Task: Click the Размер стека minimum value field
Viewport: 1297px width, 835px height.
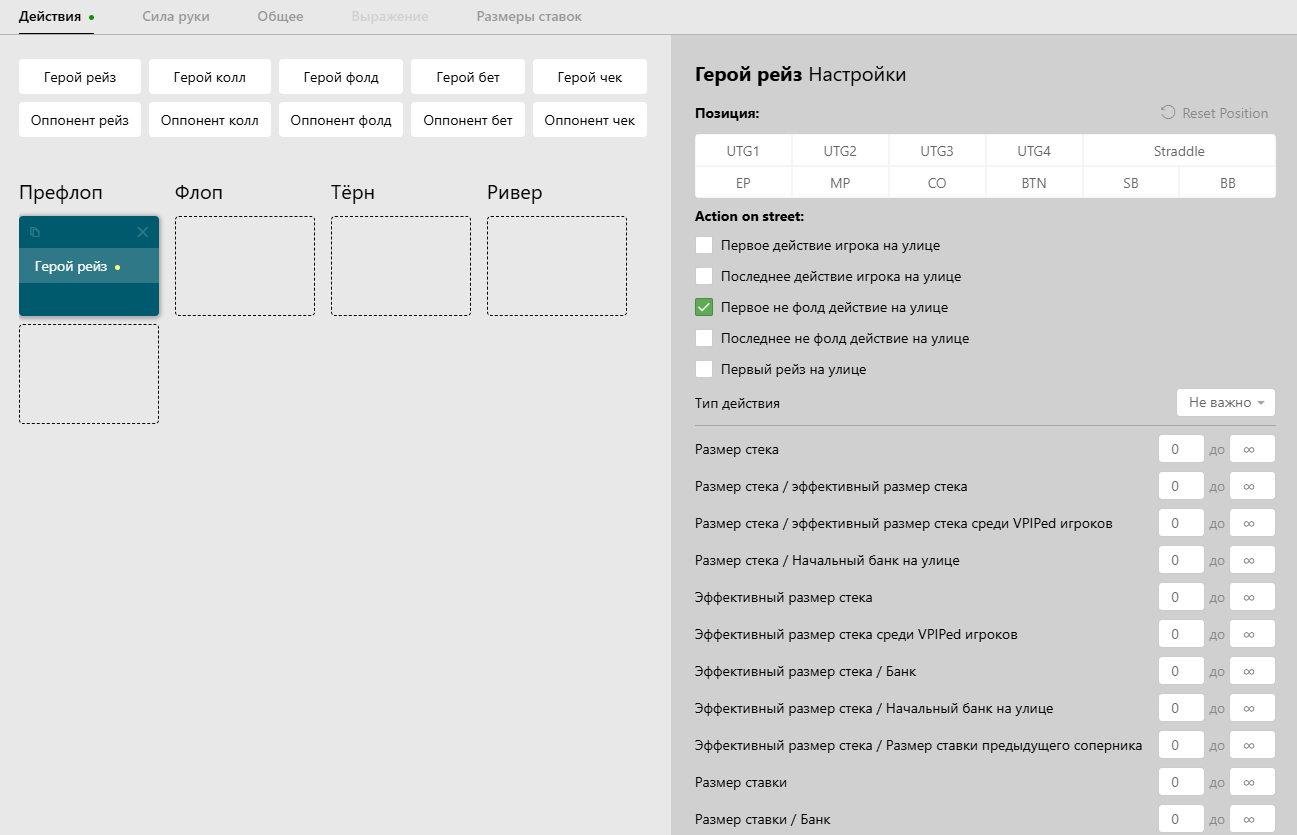Action: point(1180,449)
